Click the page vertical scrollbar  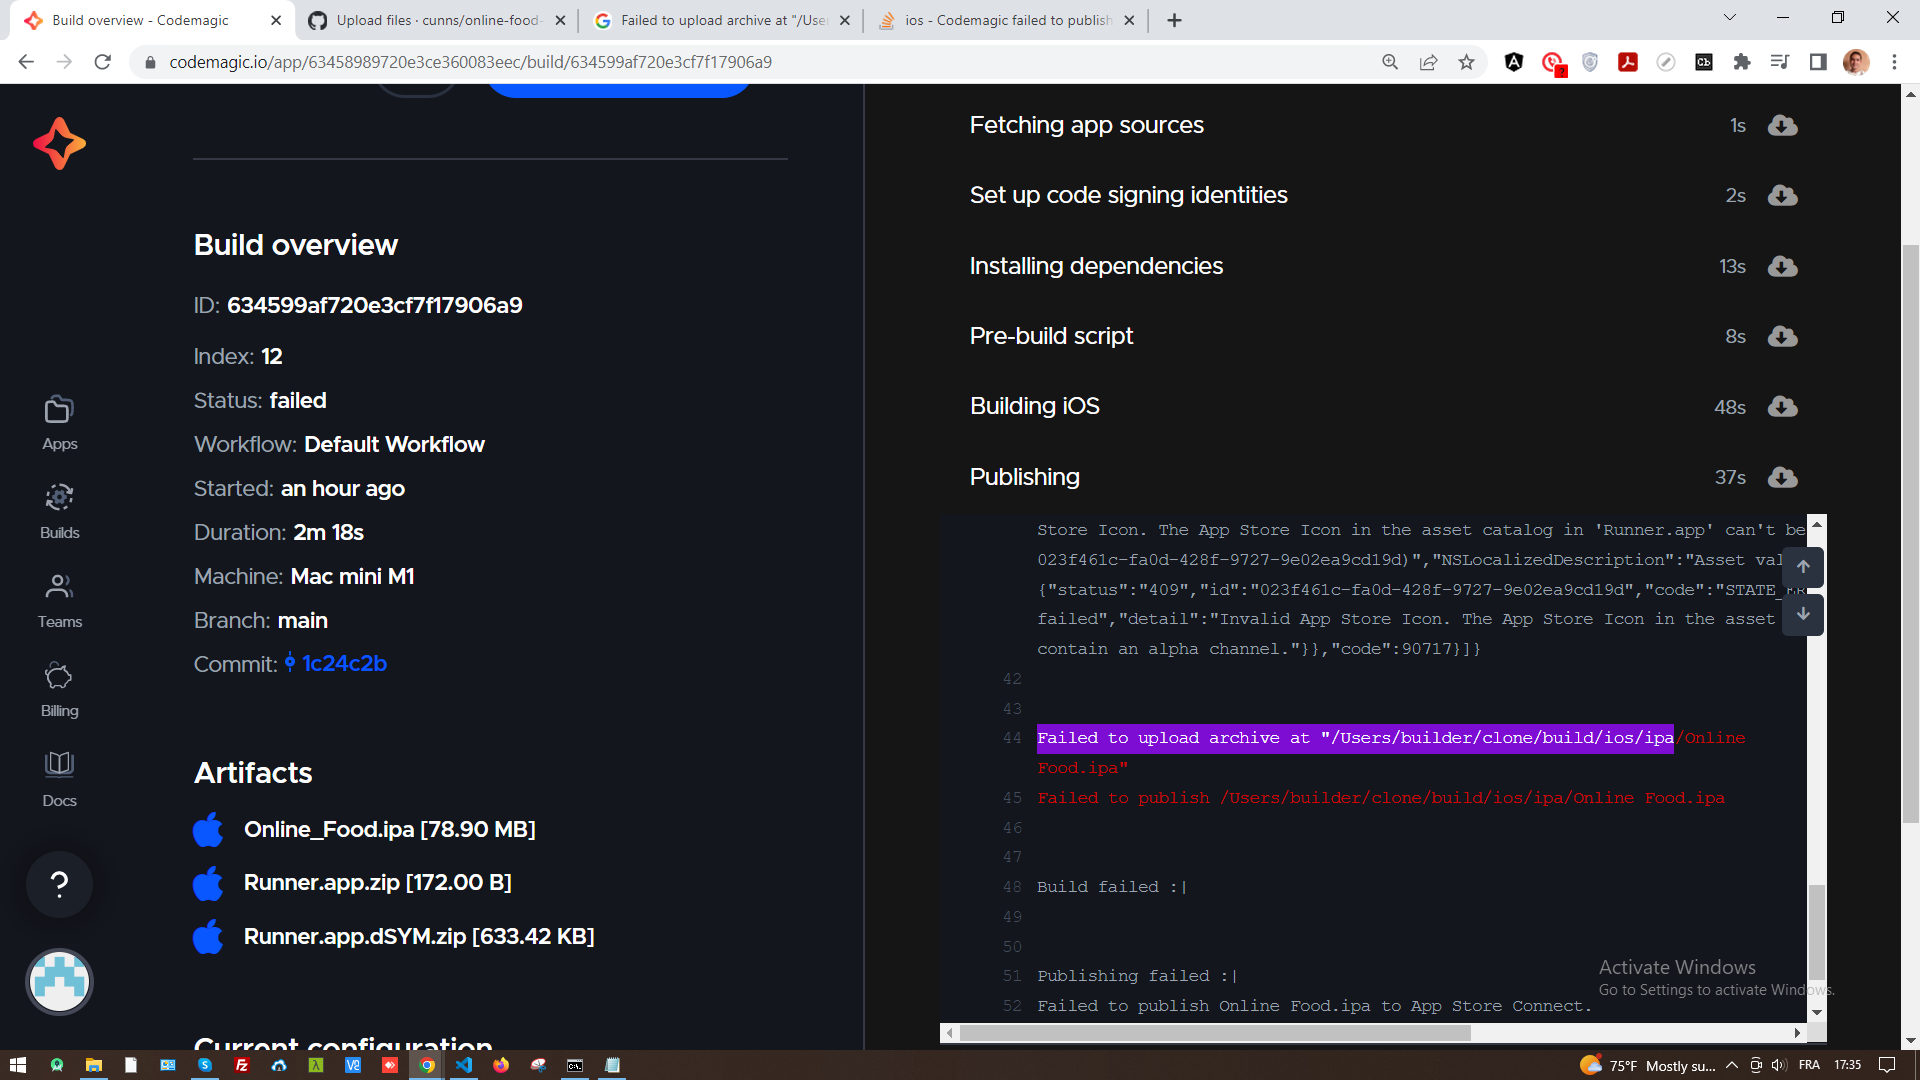1910,535
